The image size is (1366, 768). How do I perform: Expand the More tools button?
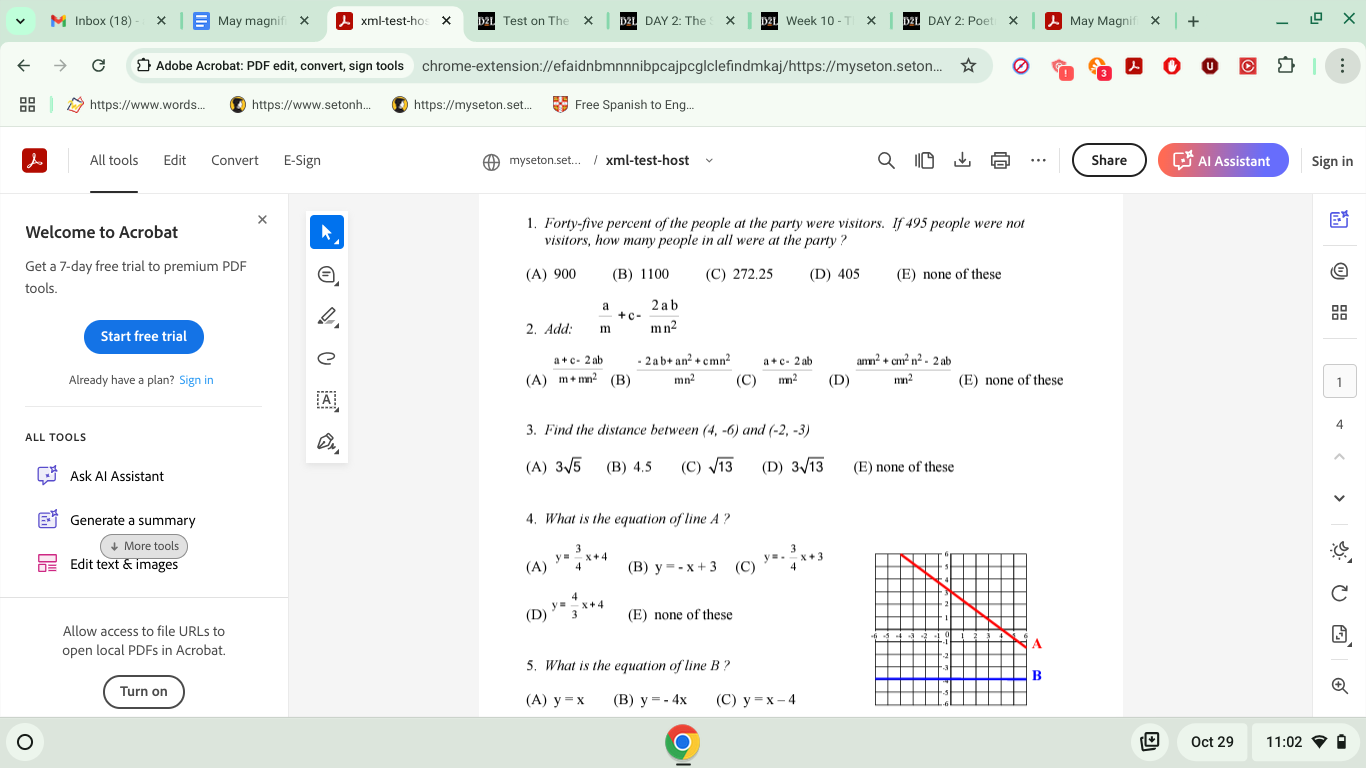click(x=144, y=546)
